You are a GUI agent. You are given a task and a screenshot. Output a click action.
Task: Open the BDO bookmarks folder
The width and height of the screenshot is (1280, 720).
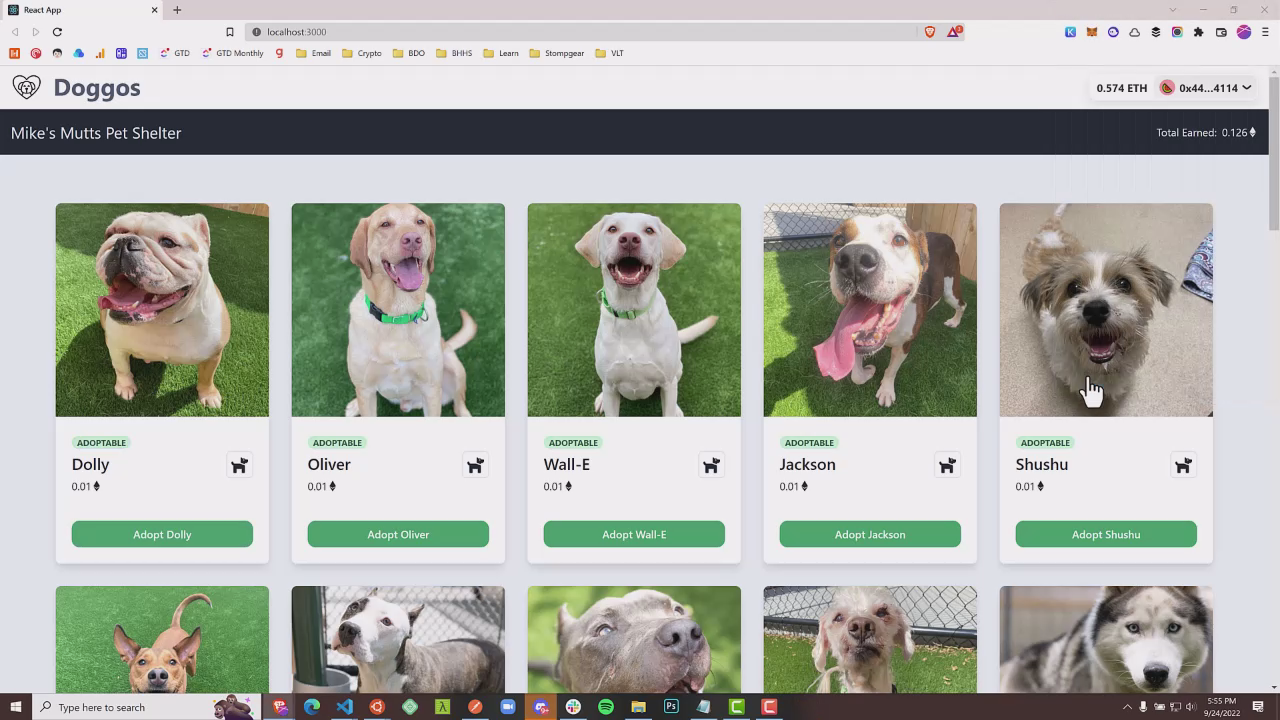click(x=409, y=53)
